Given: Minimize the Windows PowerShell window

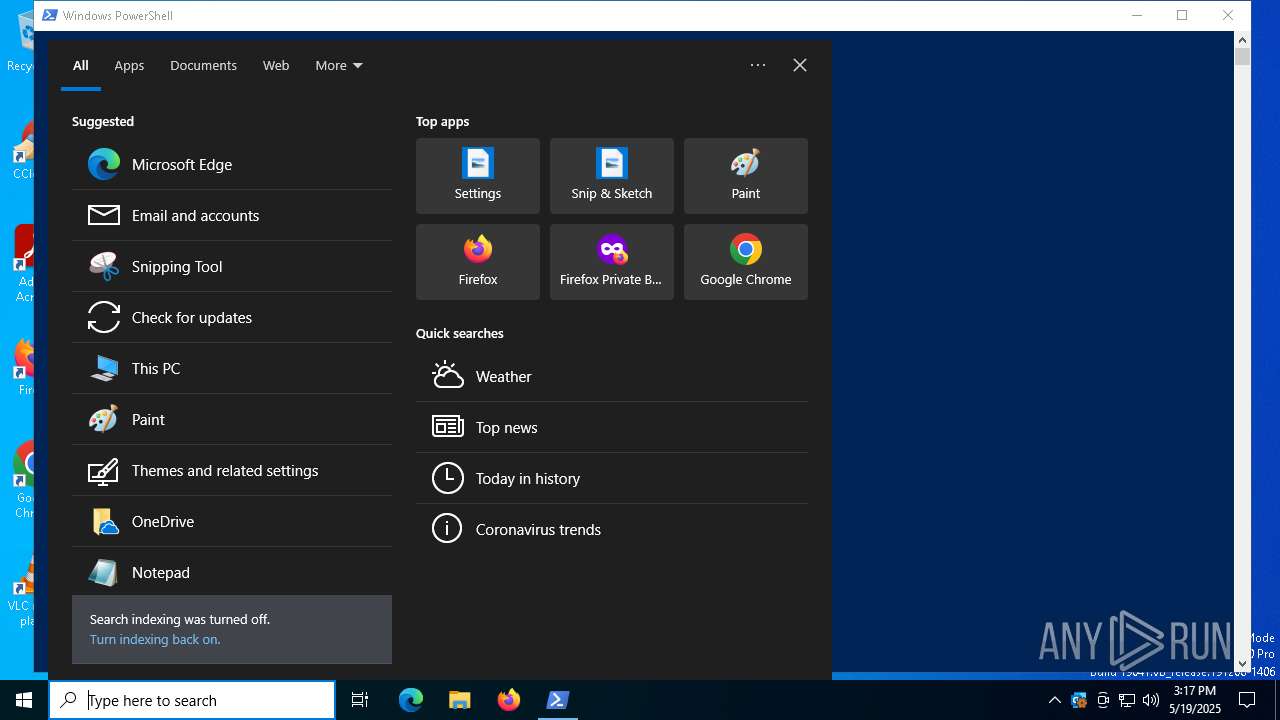Looking at the screenshot, I should [x=1137, y=15].
